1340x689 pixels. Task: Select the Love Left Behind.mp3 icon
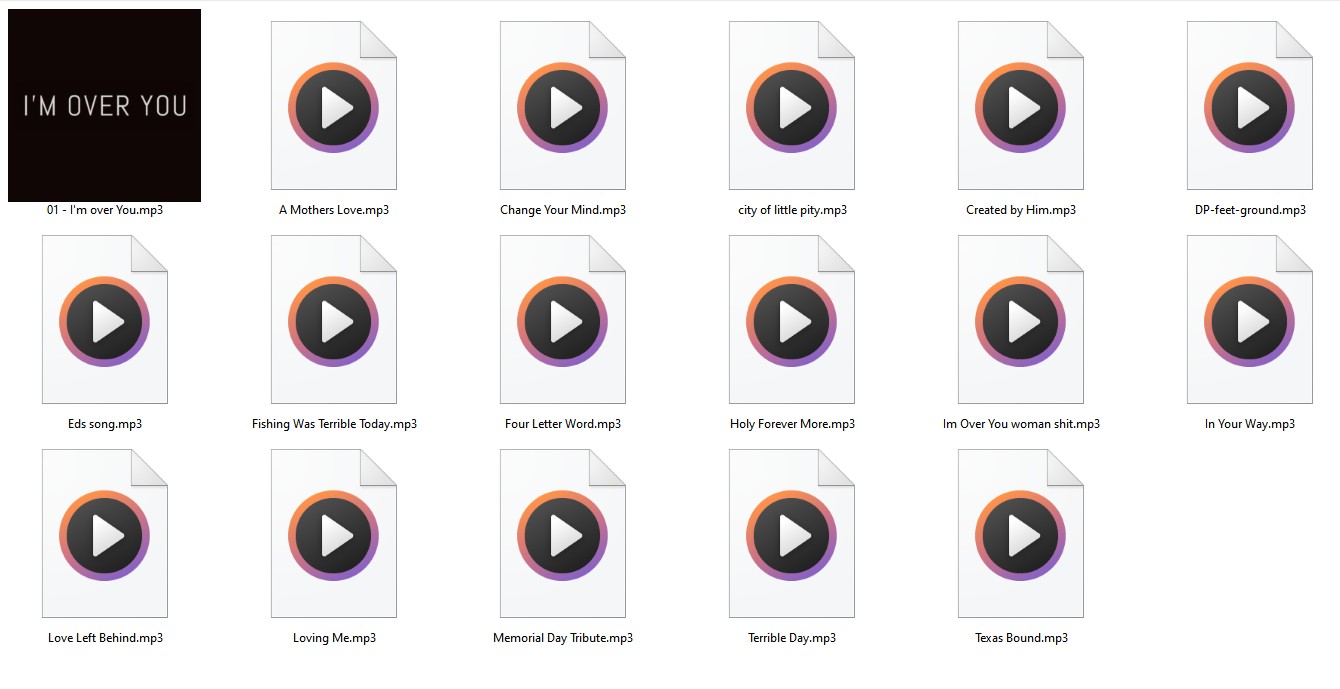[105, 534]
